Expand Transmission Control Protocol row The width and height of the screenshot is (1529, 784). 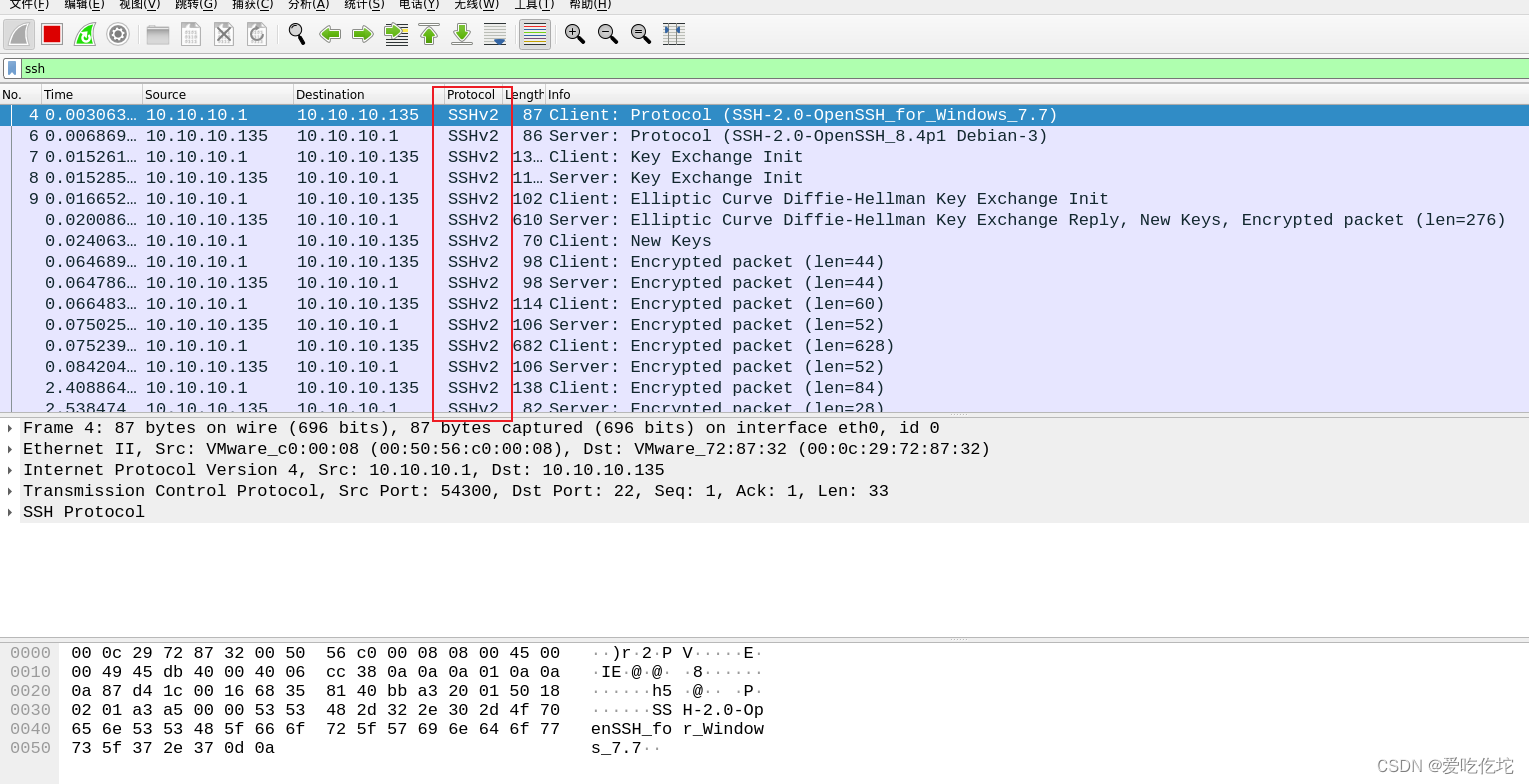10,491
